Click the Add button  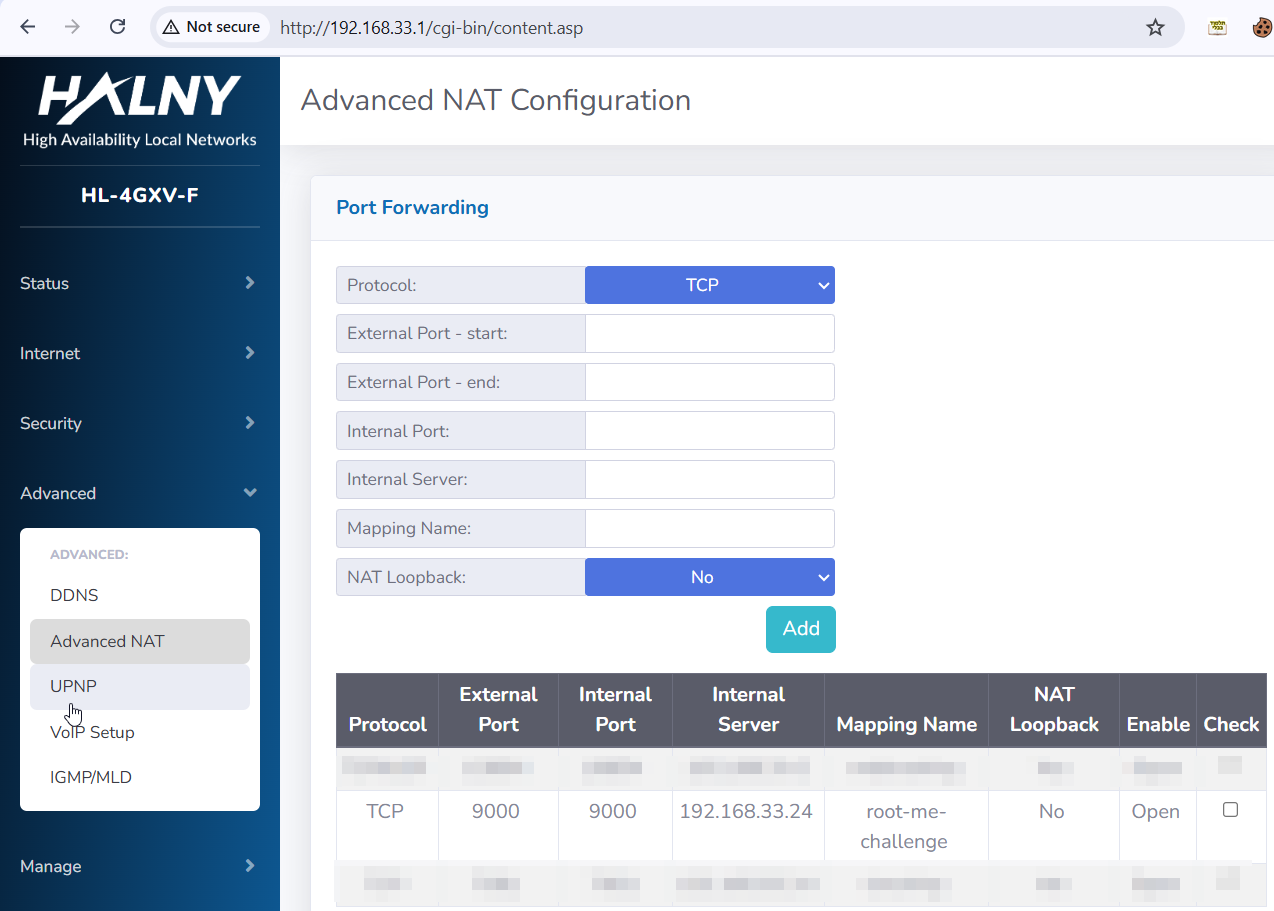tap(800, 629)
